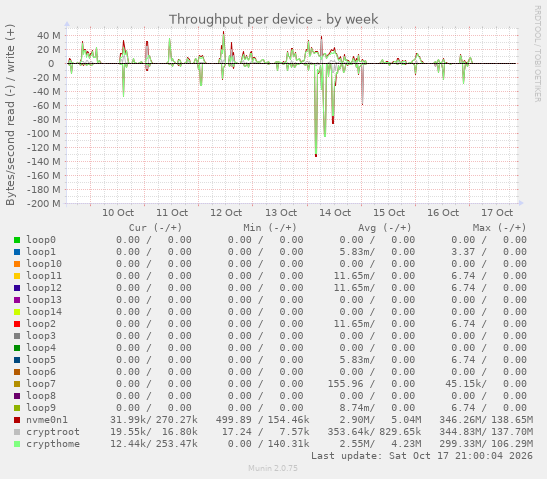The width and height of the screenshot is (547, 479).
Task: Click the loop10 orange legend swatch
Action: [x=17, y=264]
